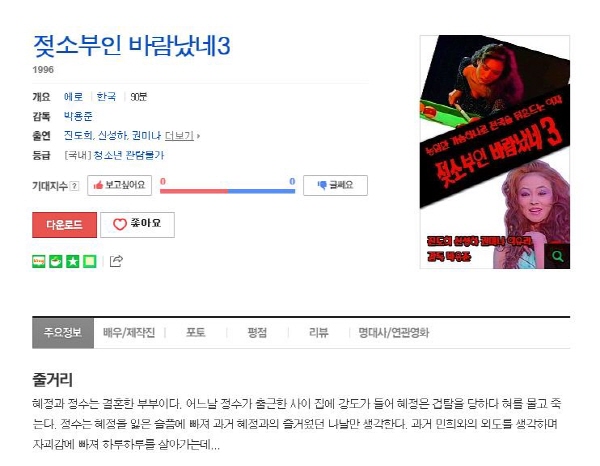Share to Naver Cafe cup icon
600x466 pixels.
click(55, 261)
